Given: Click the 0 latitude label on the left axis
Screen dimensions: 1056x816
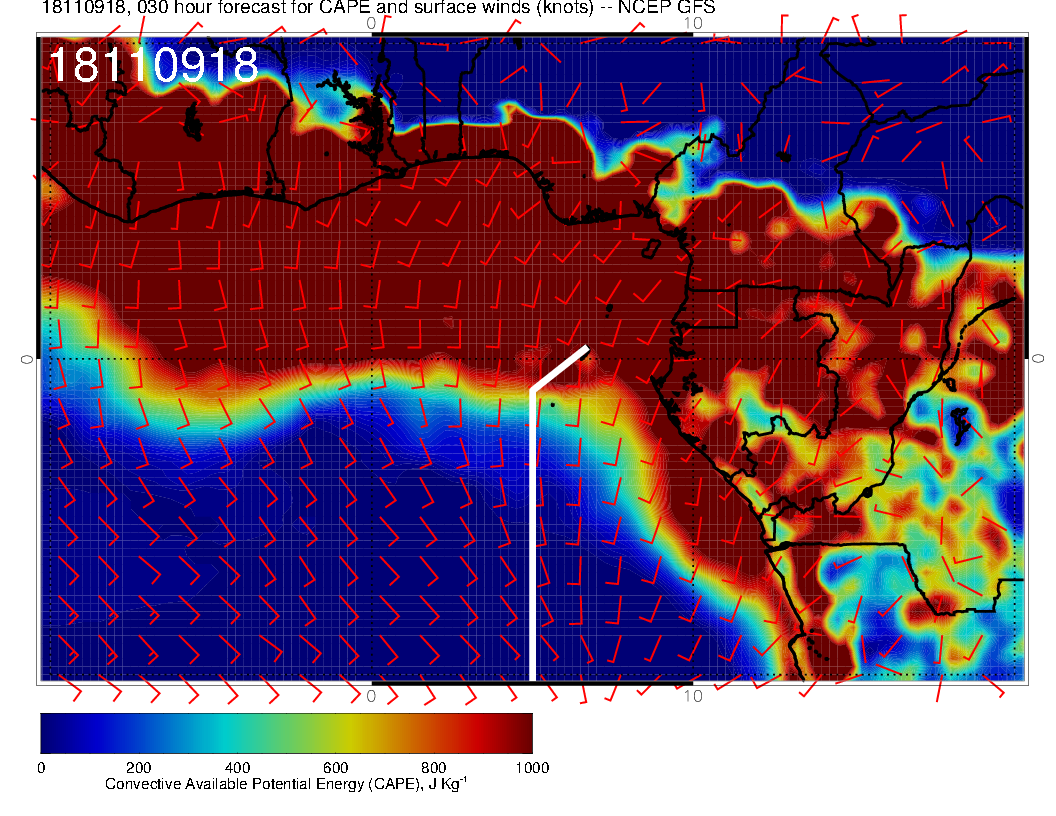Looking at the screenshot, I should click(x=27, y=360).
